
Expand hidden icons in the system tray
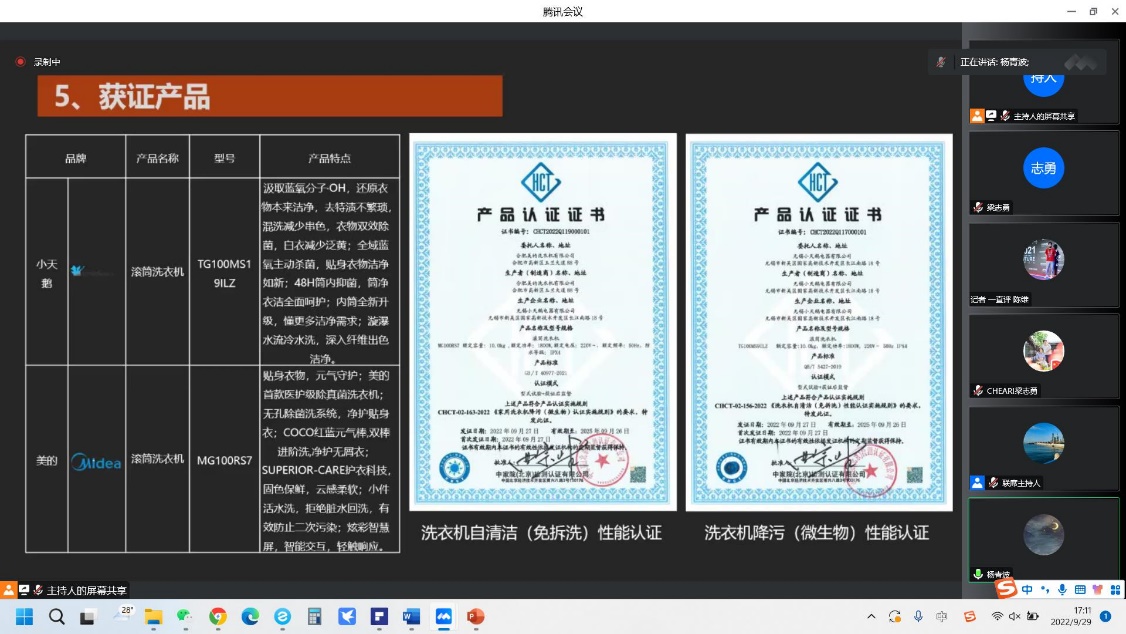(x=871, y=615)
